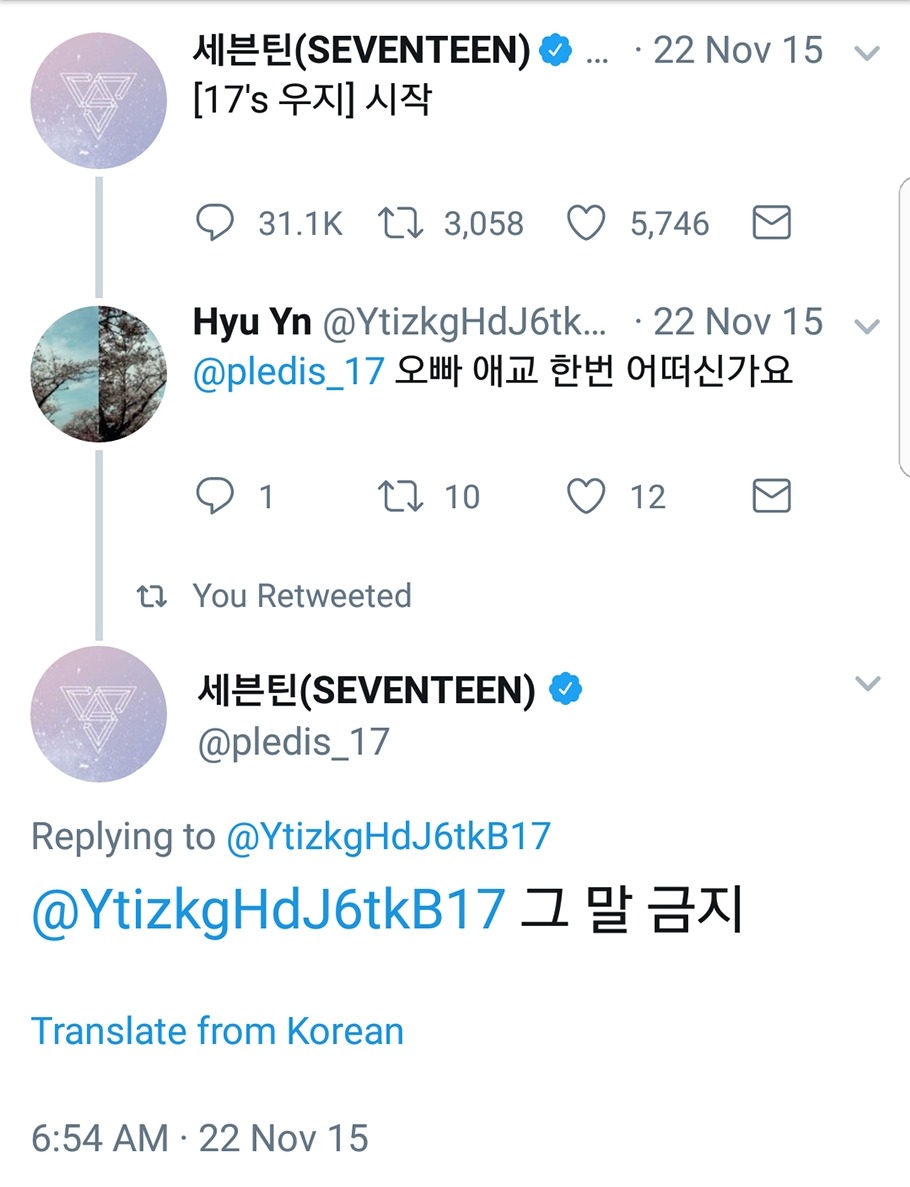Click Translate from Korean link
The height and width of the screenshot is (1187, 910).
(x=217, y=1031)
